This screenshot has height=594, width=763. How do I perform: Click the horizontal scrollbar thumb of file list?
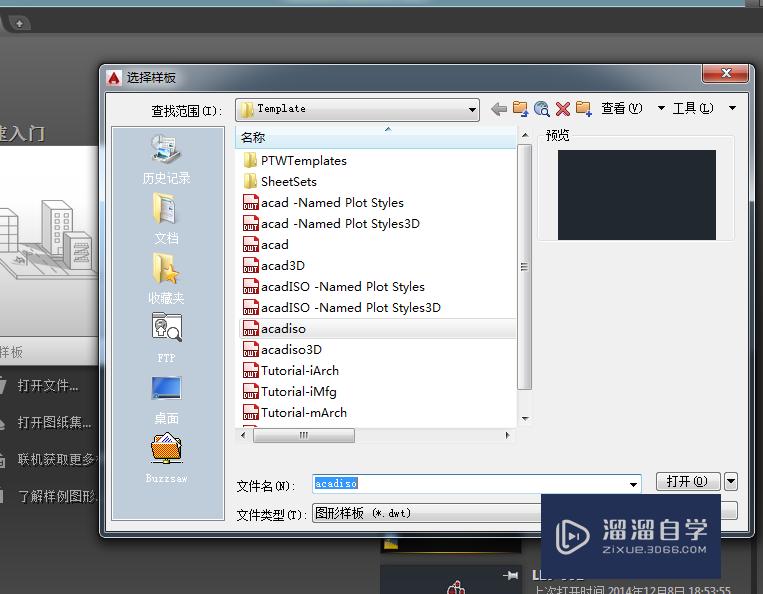(x=304, y=435)
